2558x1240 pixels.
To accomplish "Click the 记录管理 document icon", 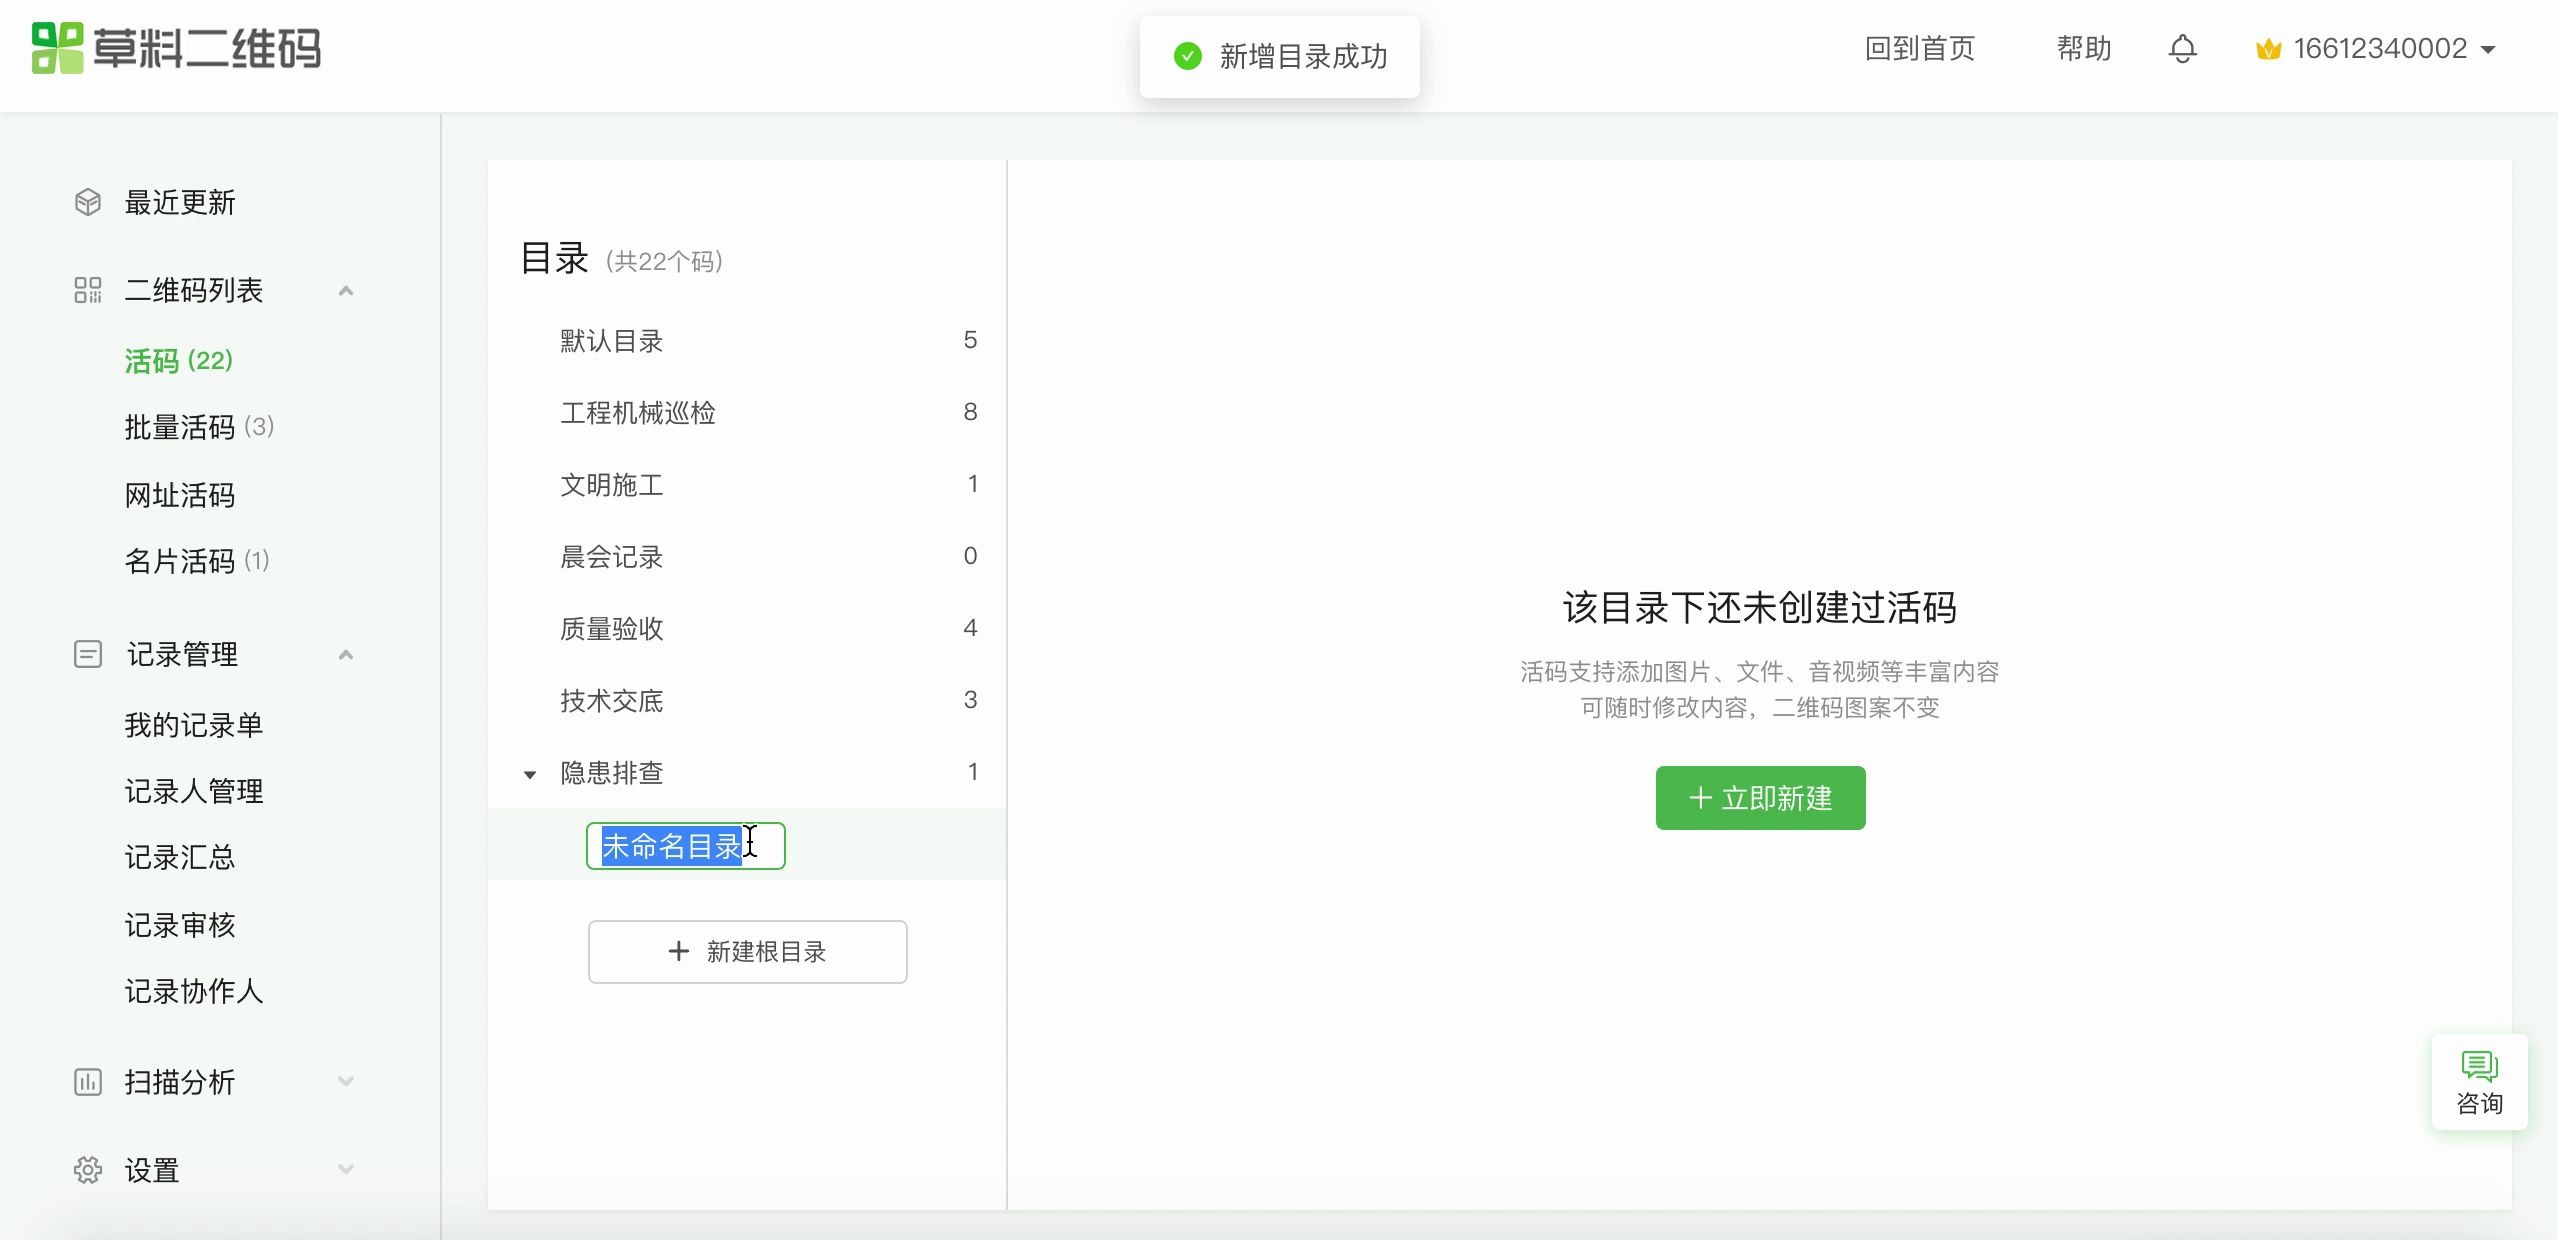I will click(88, 654).
